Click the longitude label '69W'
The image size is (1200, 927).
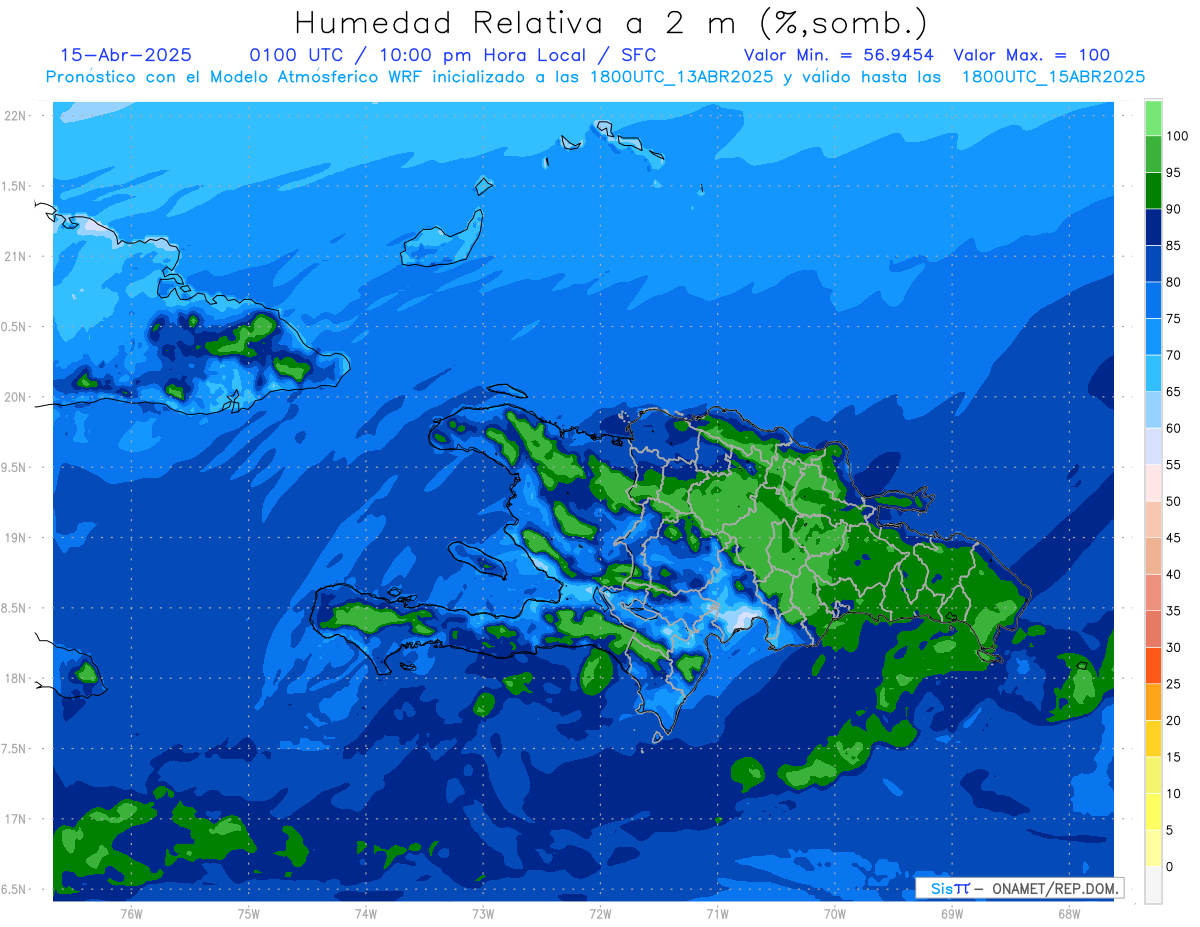[952, 914]
